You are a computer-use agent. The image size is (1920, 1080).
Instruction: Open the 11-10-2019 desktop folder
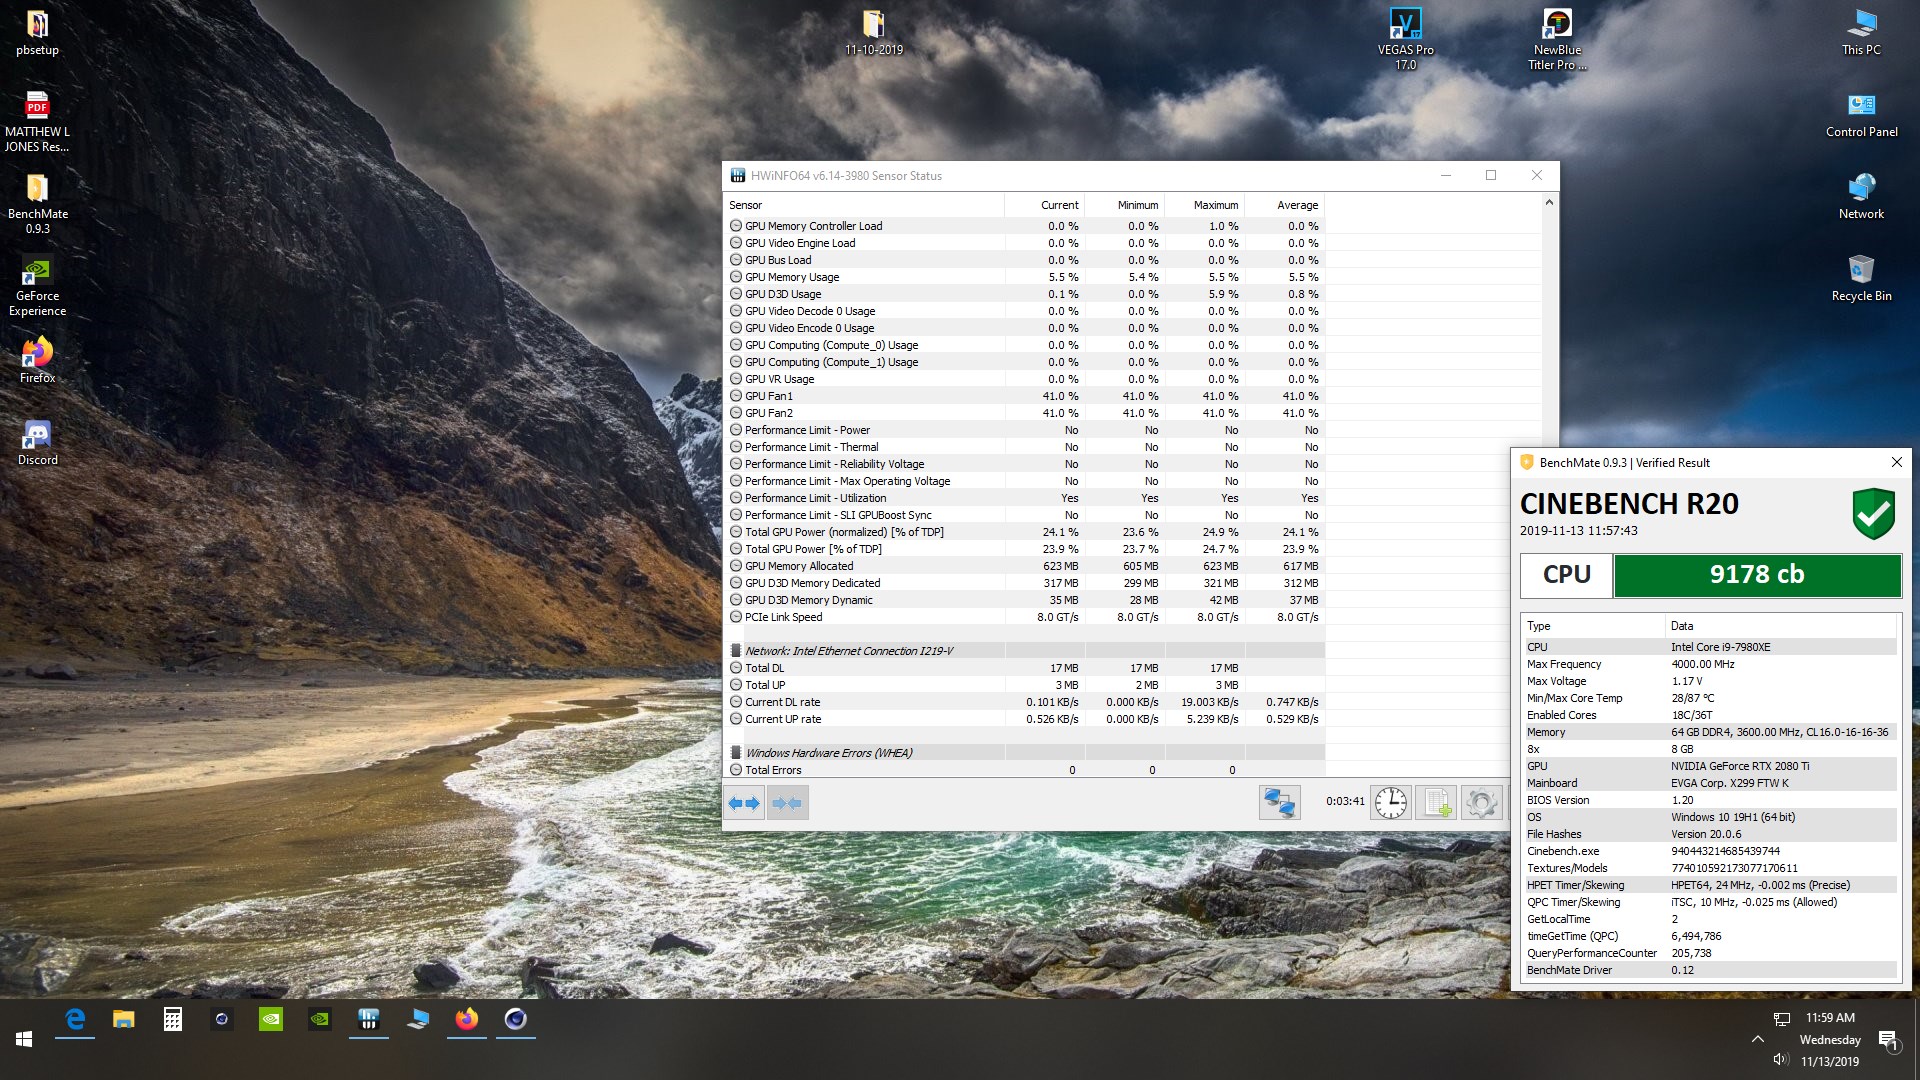tap(874, 33)
